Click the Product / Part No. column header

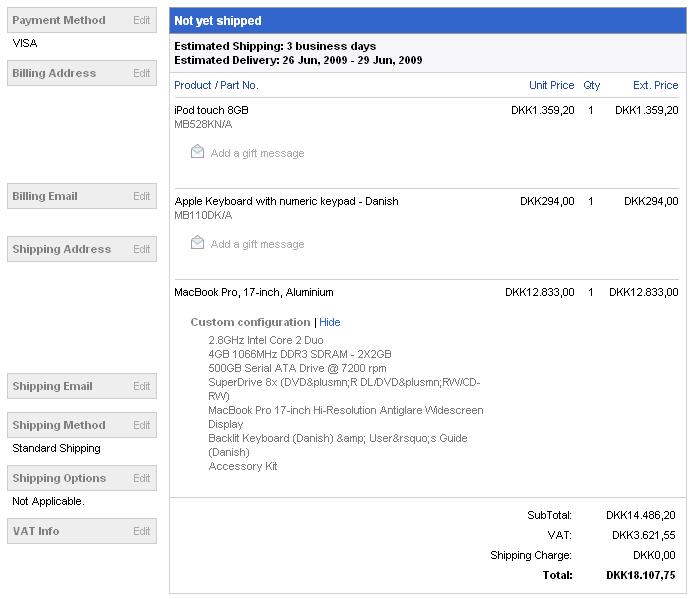point(216,85)
